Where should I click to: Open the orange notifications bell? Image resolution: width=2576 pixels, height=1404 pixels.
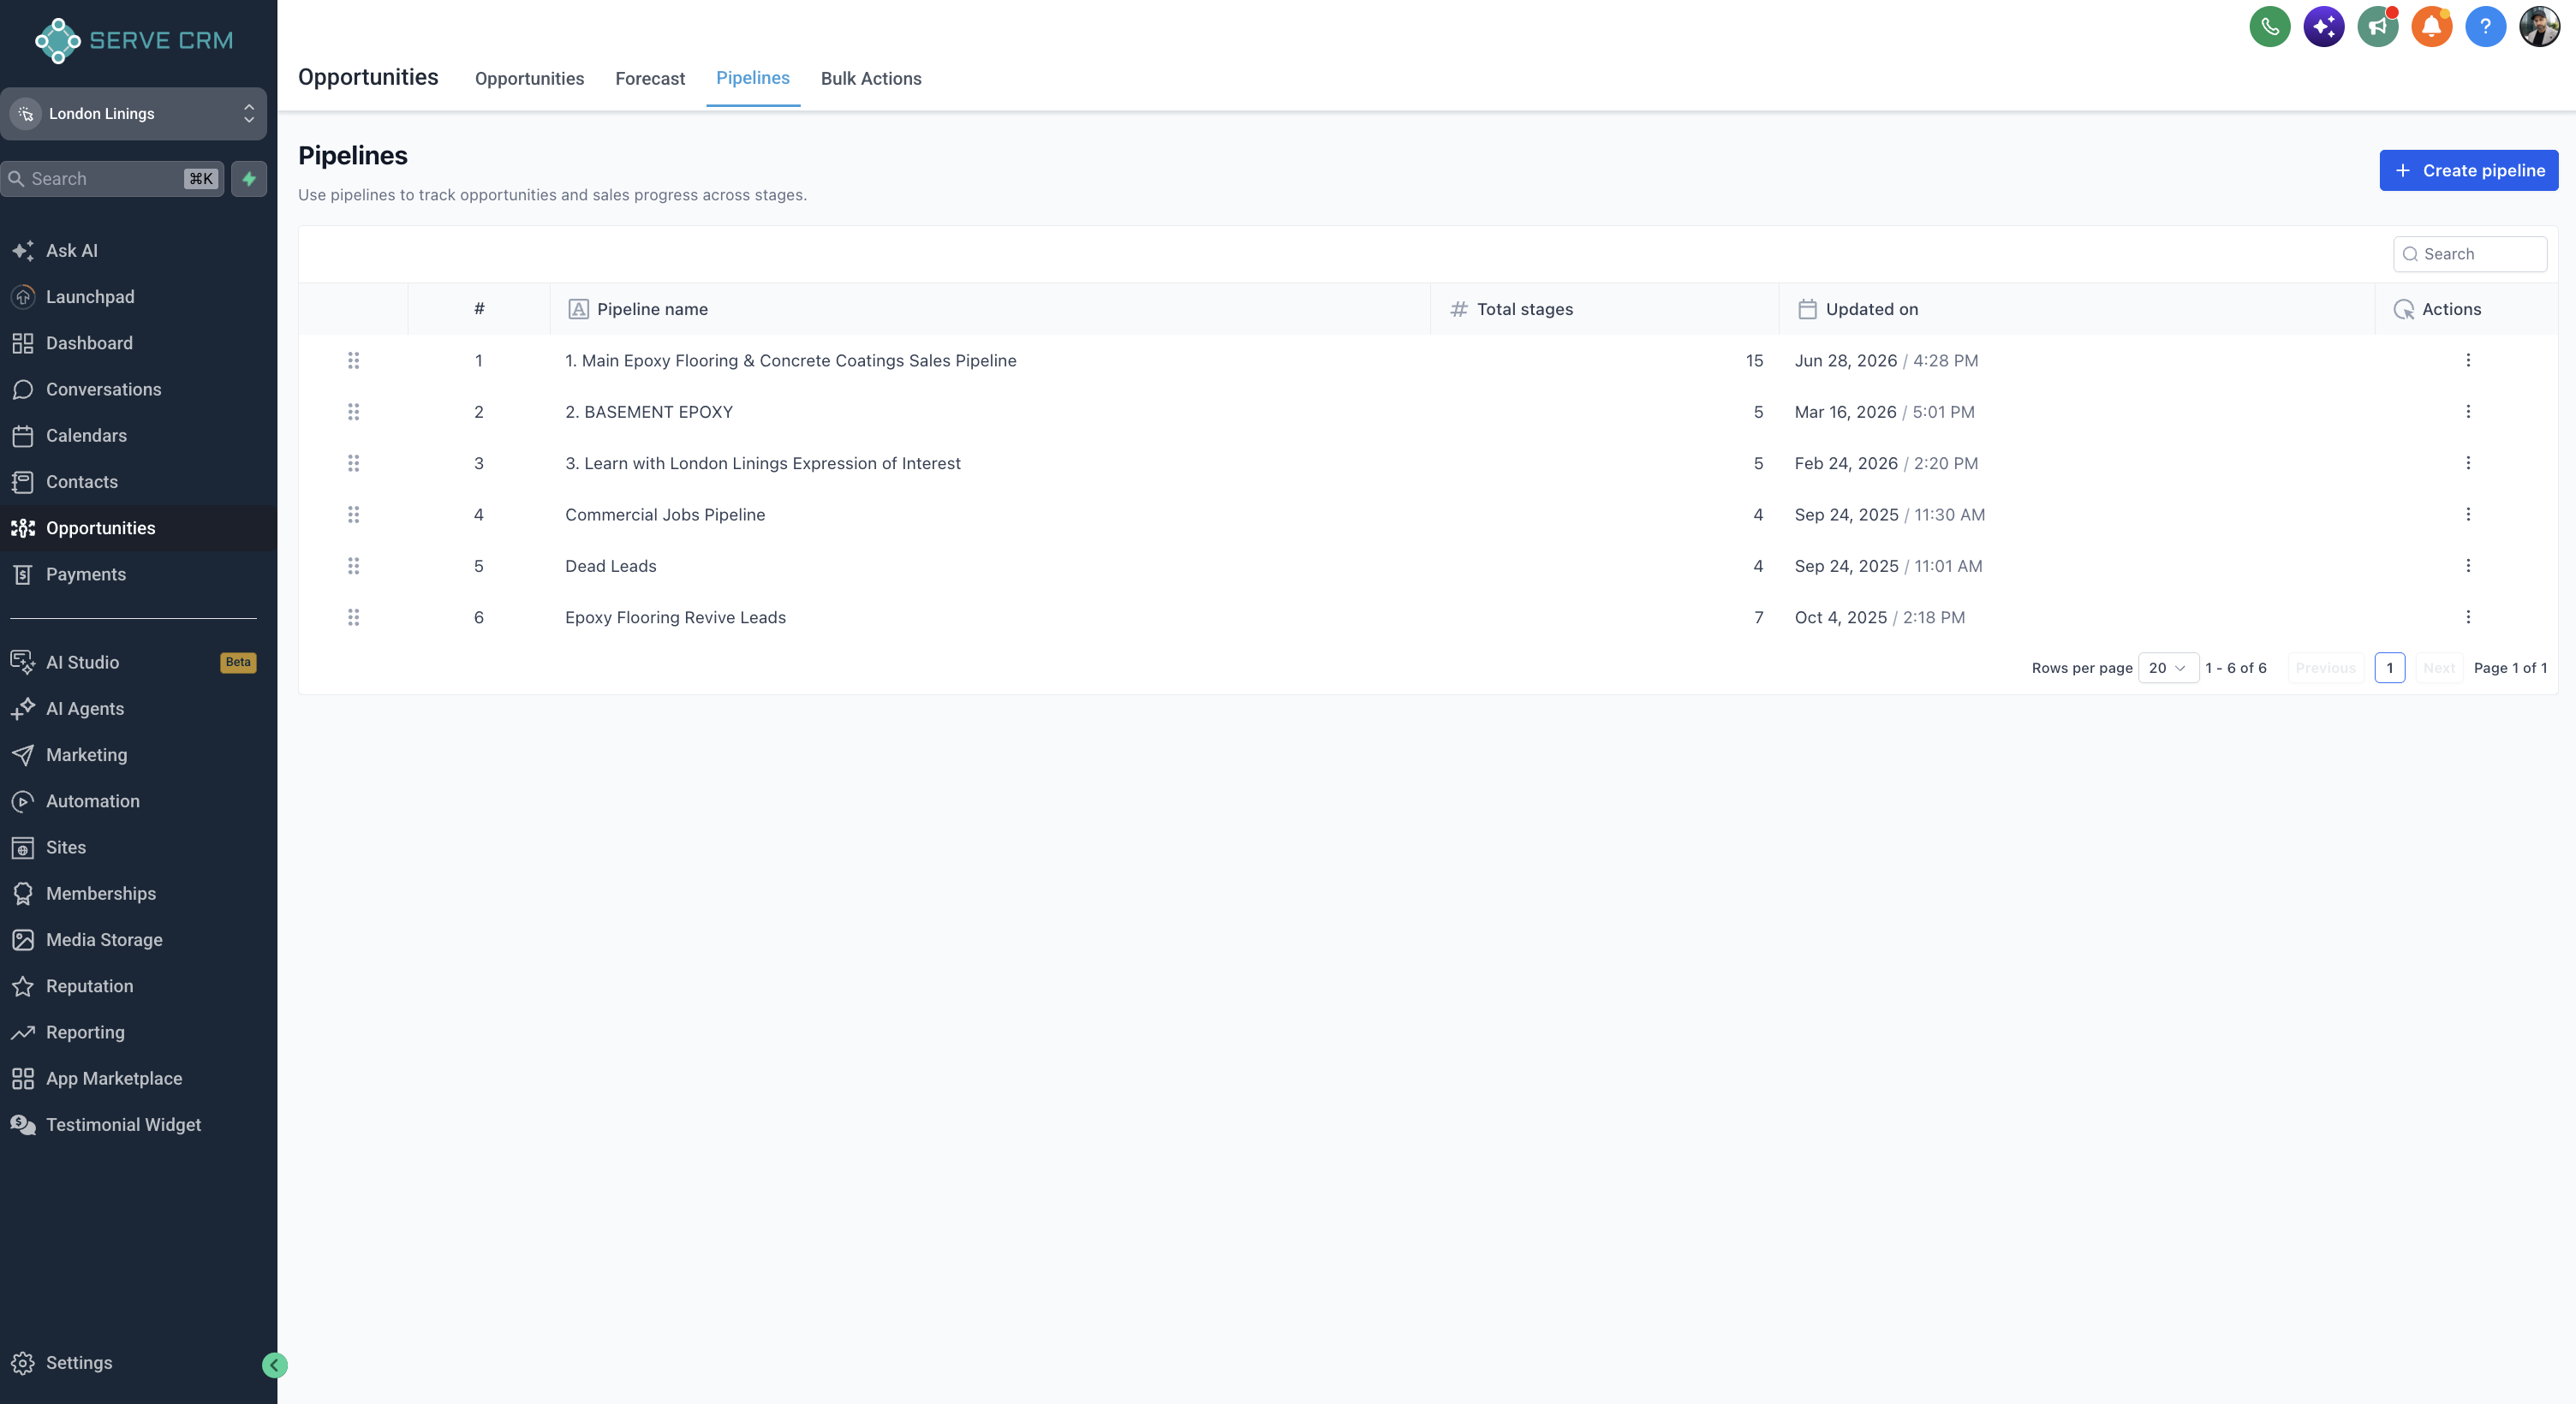(2431, 27)
